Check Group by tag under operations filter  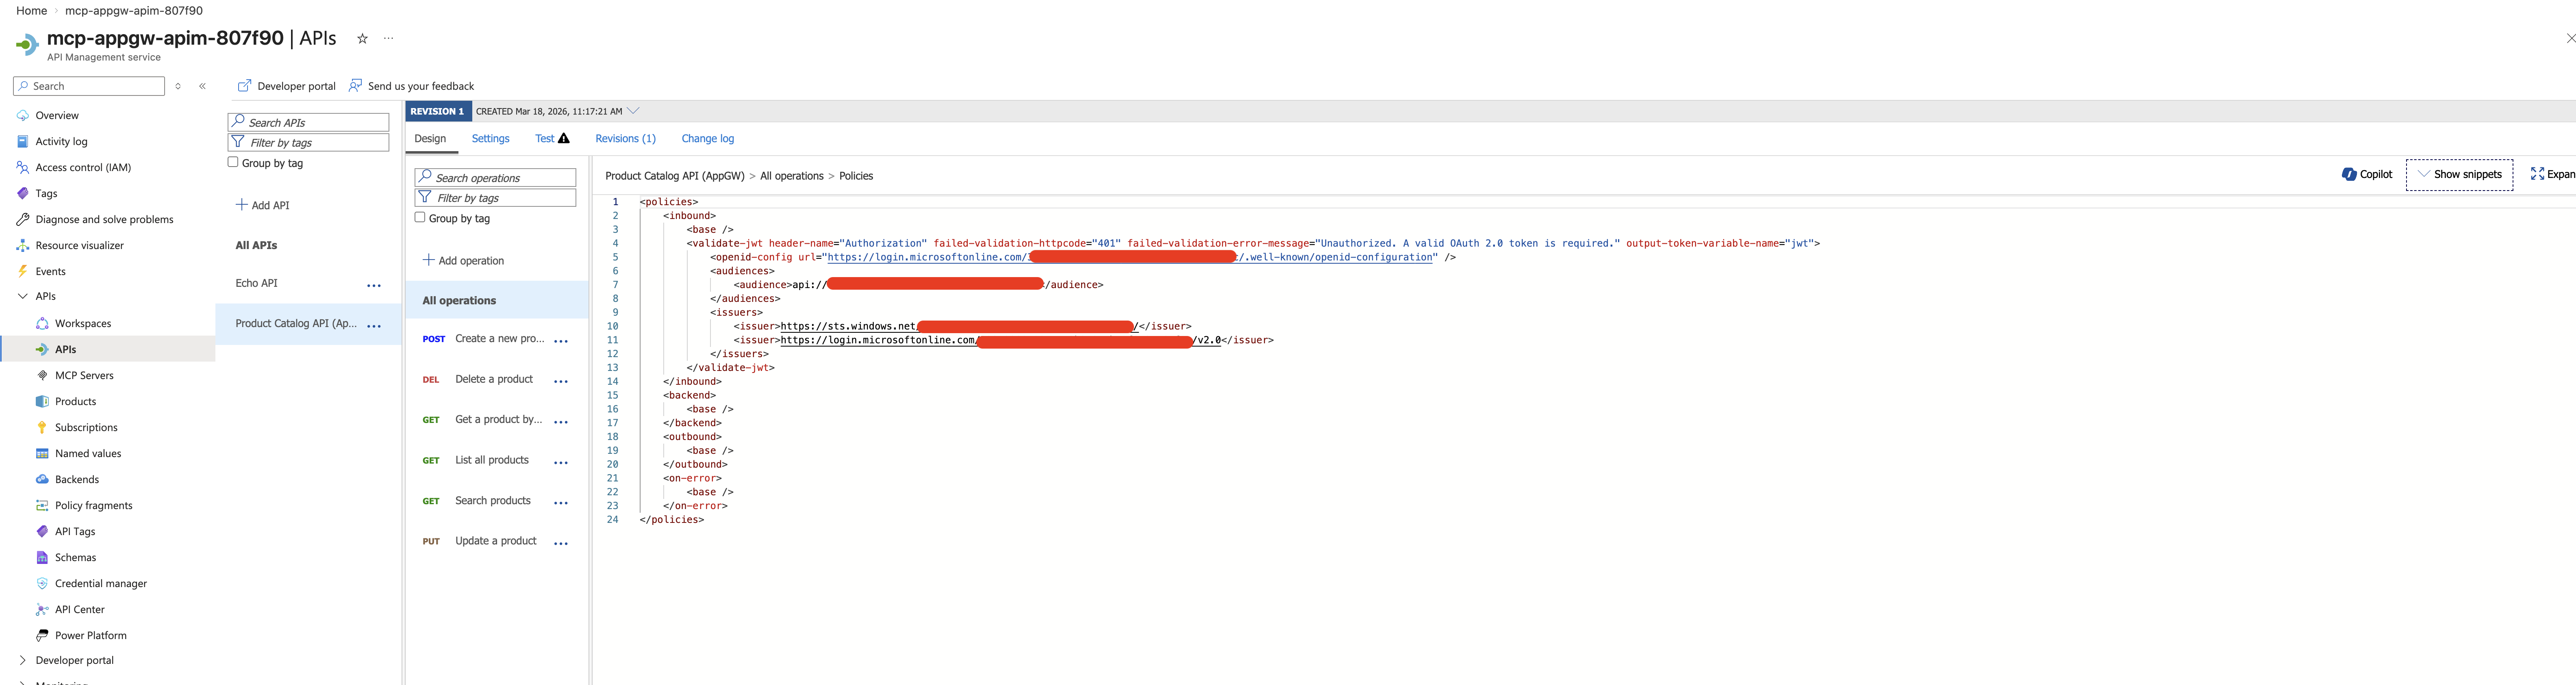coord(420,217)
